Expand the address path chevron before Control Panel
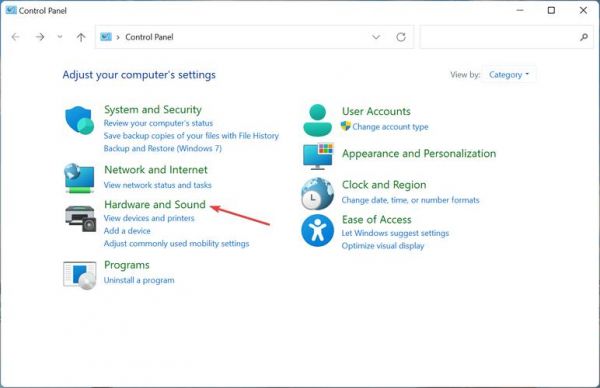Screen dimensions: 600x388 click(x=118, y=37)
